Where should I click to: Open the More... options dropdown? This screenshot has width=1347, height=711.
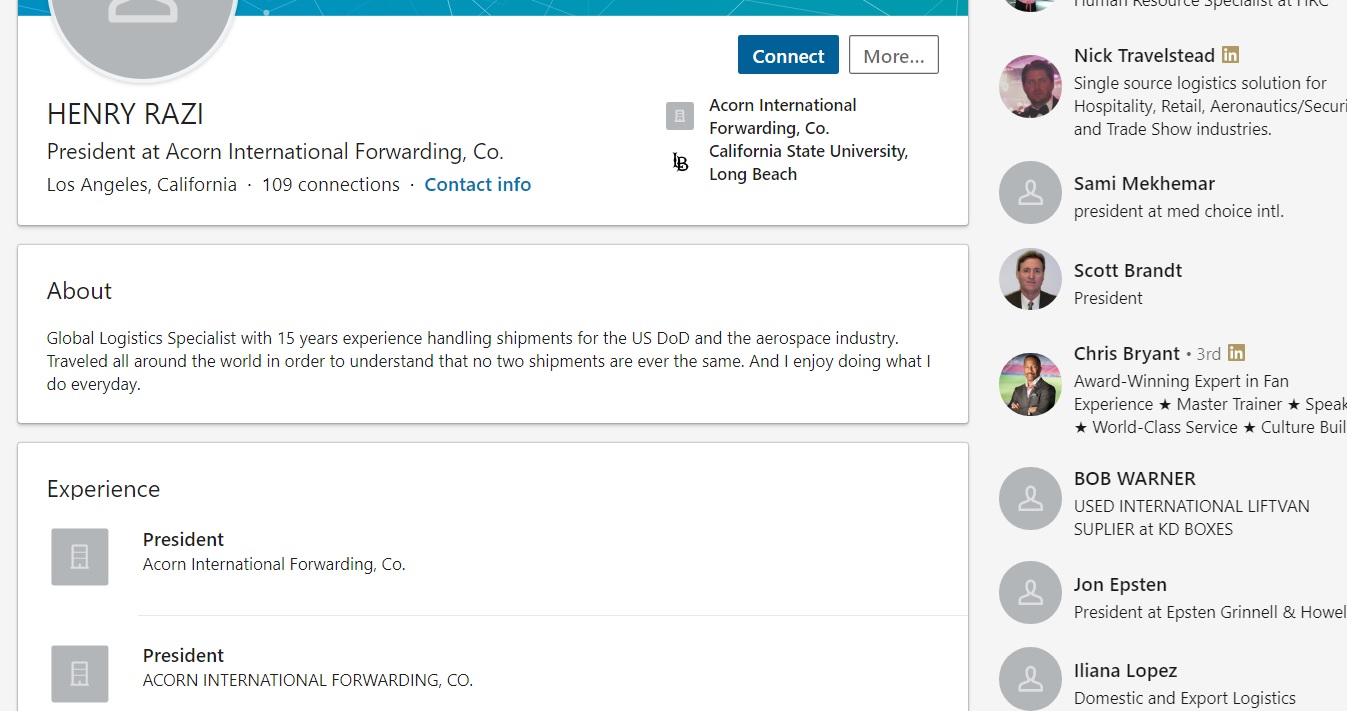pyautogui.click(x=893, y=56)
